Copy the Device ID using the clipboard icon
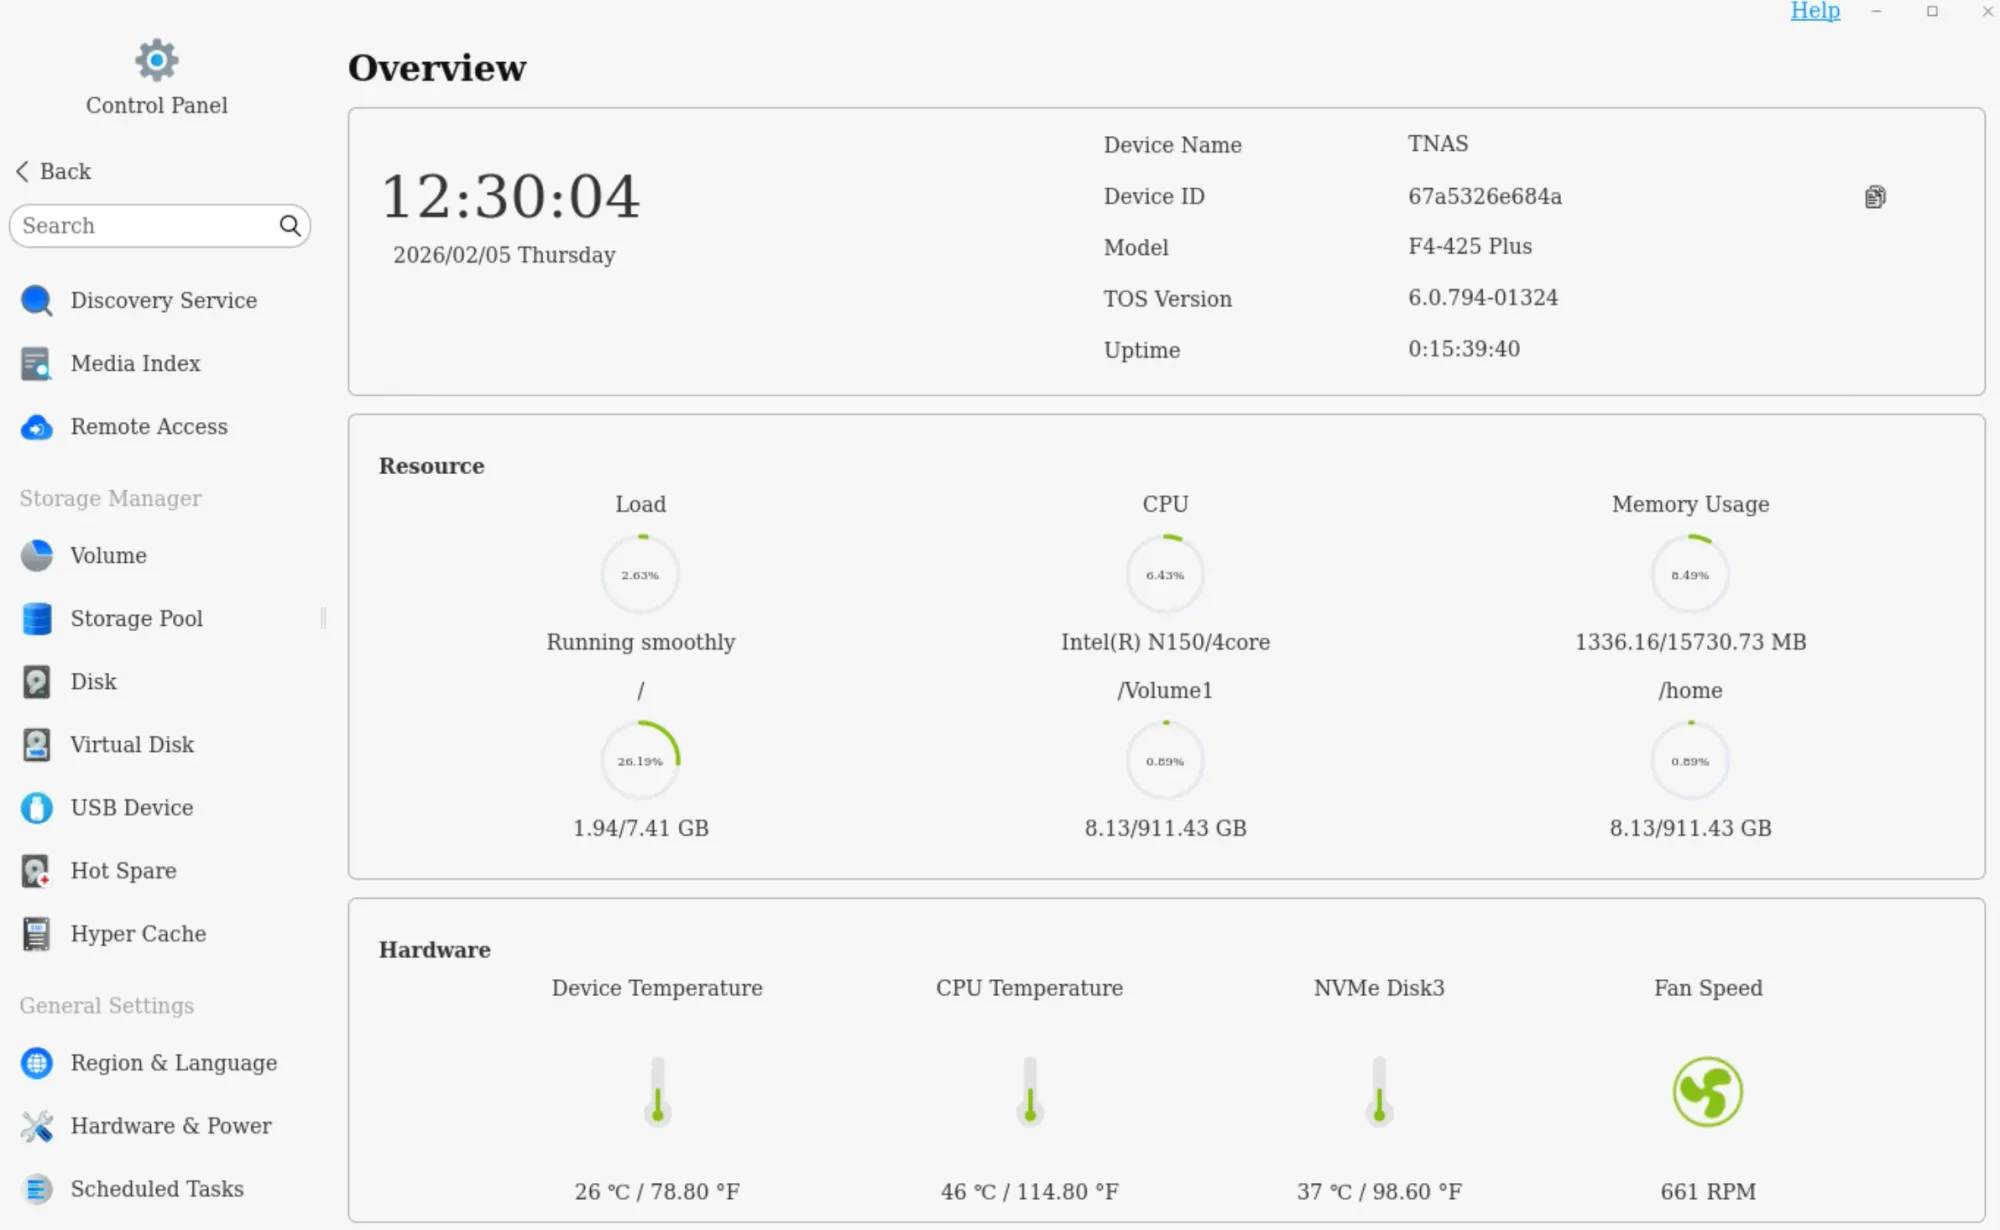The width and height of the screenshot is (2000, 1230). pos(1875,196)
